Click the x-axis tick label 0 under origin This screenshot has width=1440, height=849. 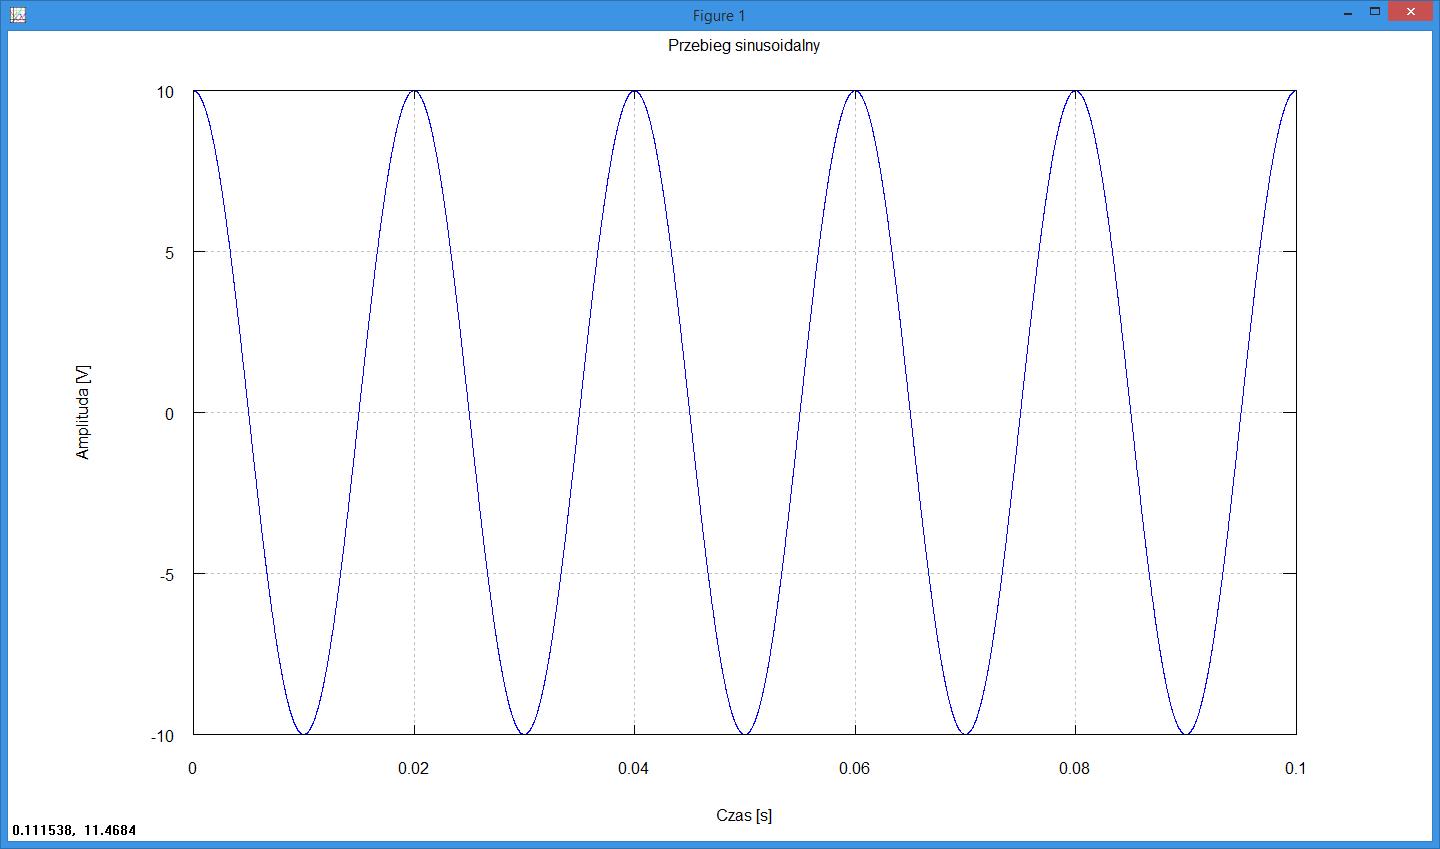click(x=193, y=768)
